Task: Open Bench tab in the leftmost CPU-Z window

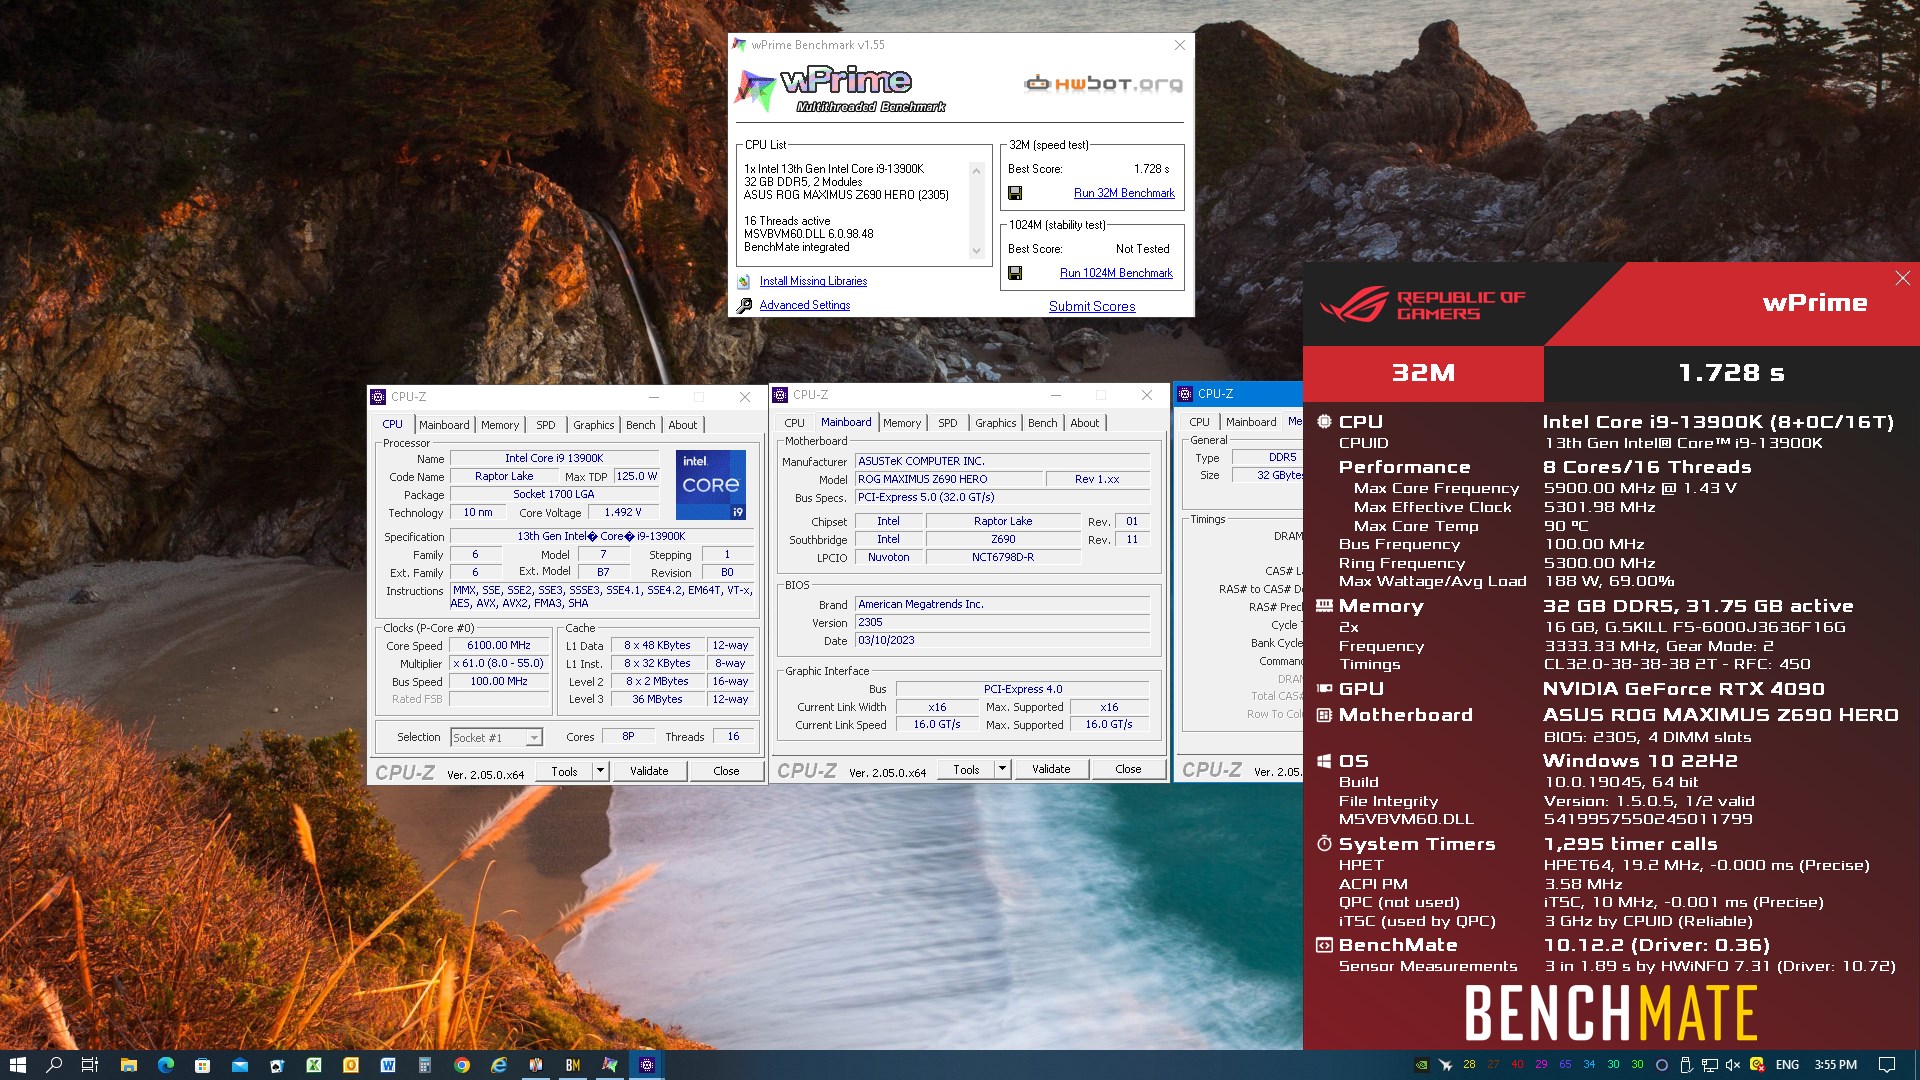Action: [x=641, y=425]
